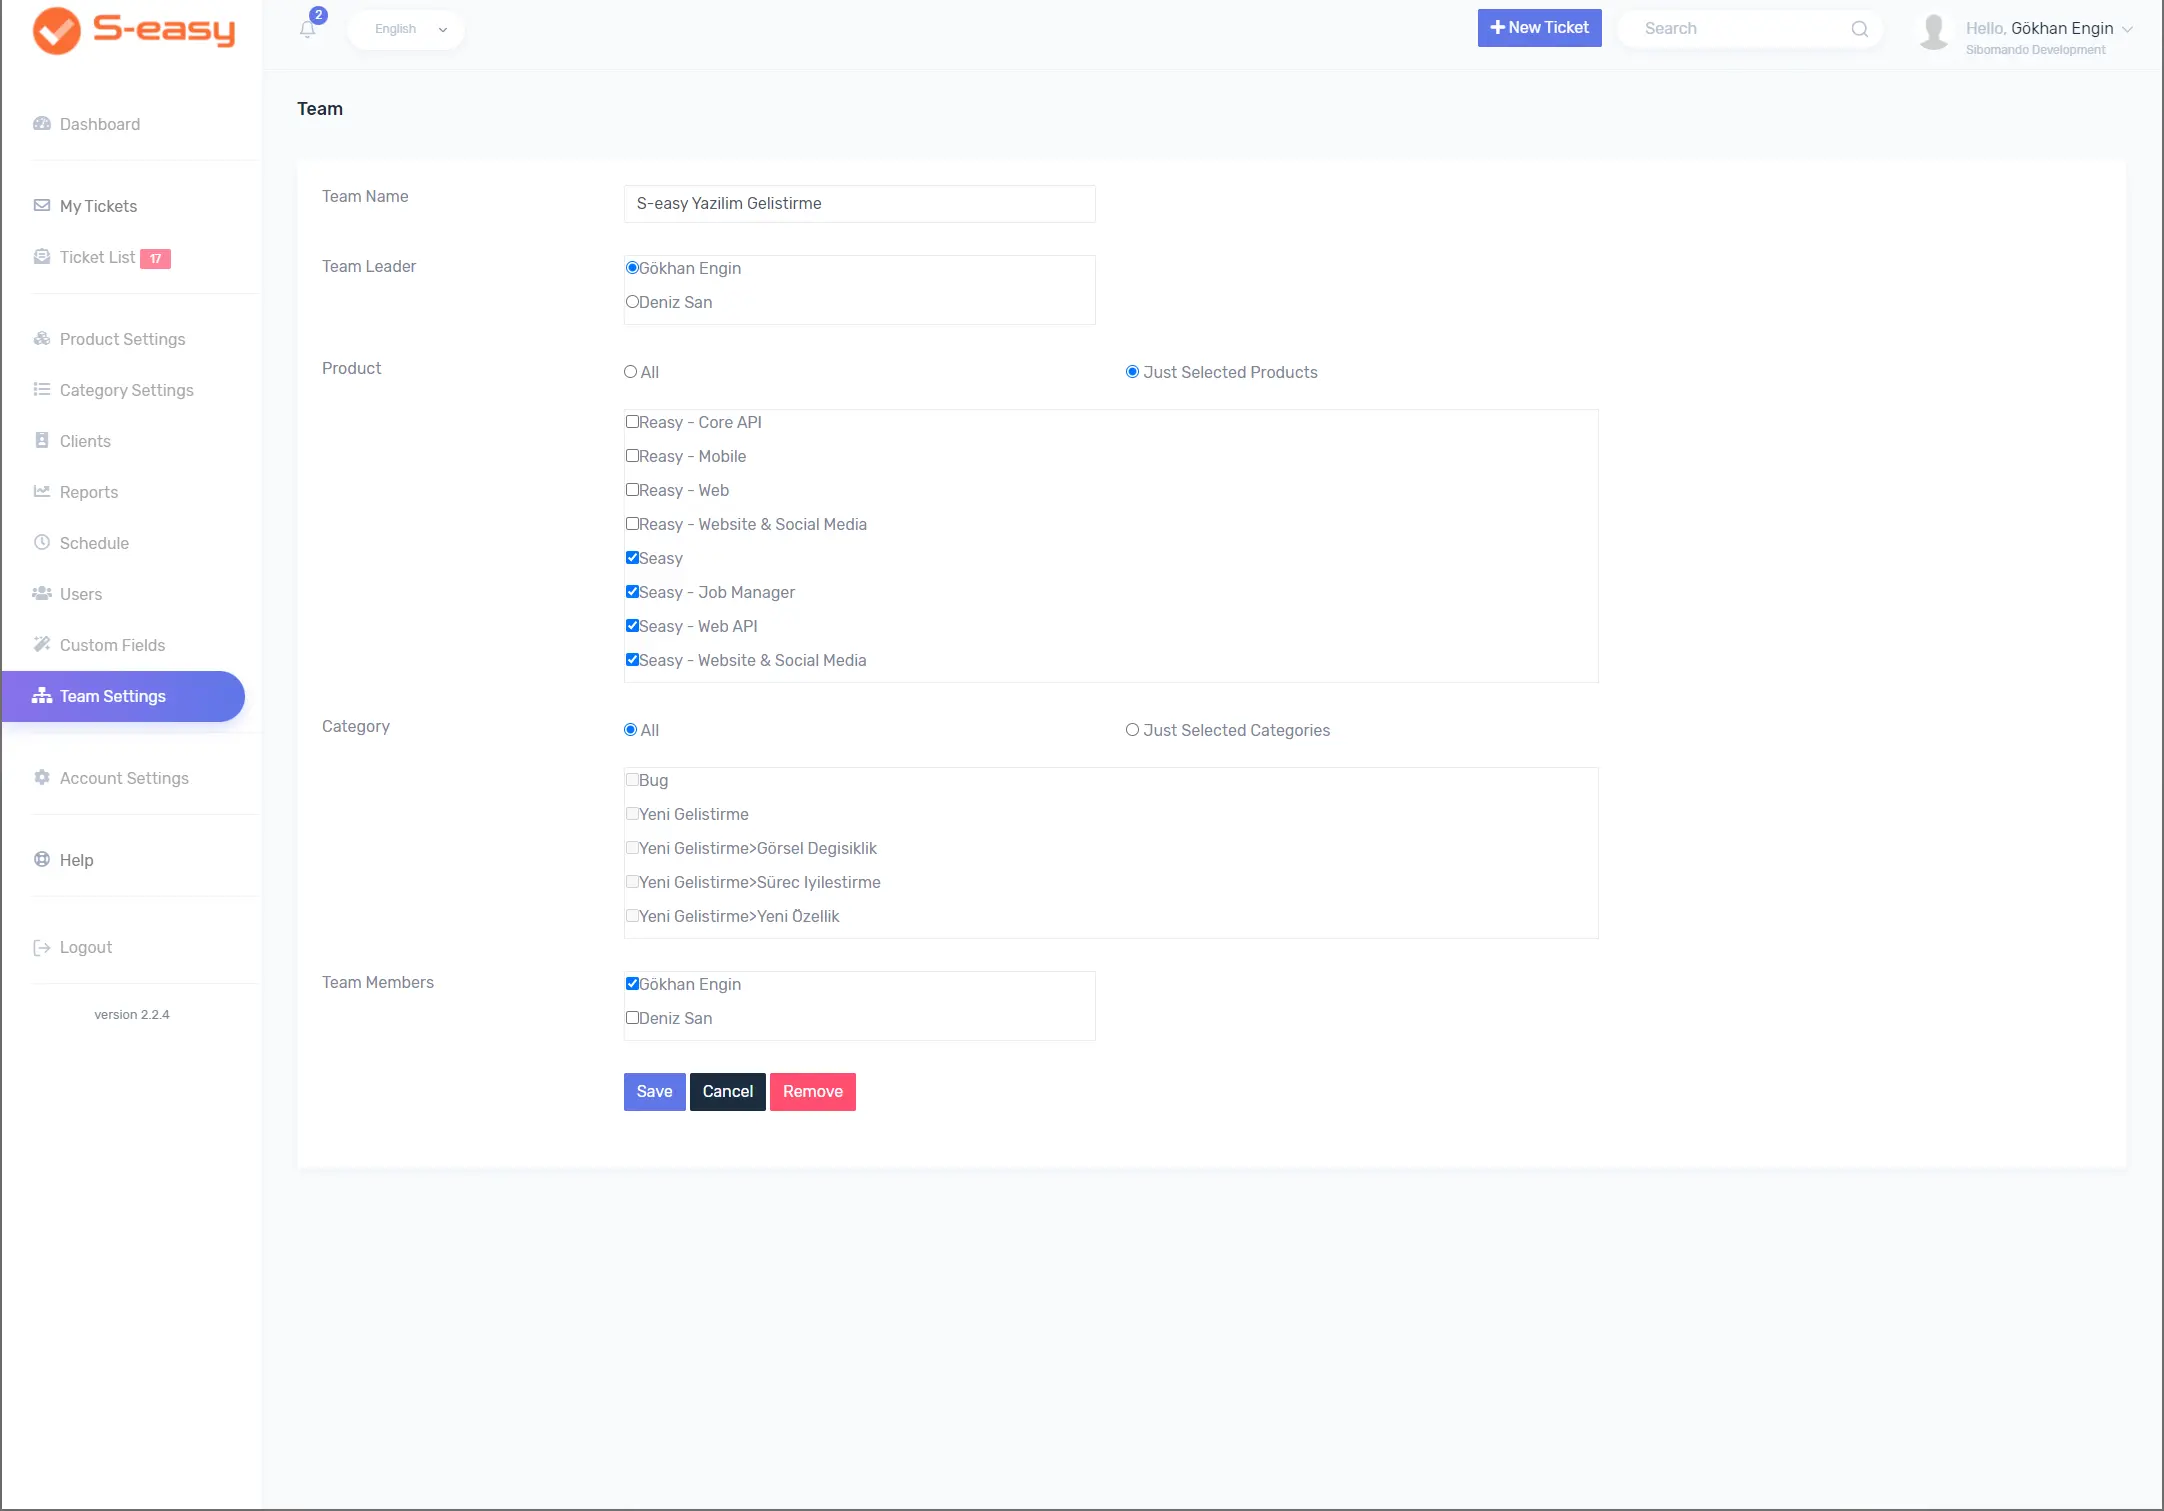Go to My Tickets
Viewport: 2164px width, 1511px height.
[98, 206]
